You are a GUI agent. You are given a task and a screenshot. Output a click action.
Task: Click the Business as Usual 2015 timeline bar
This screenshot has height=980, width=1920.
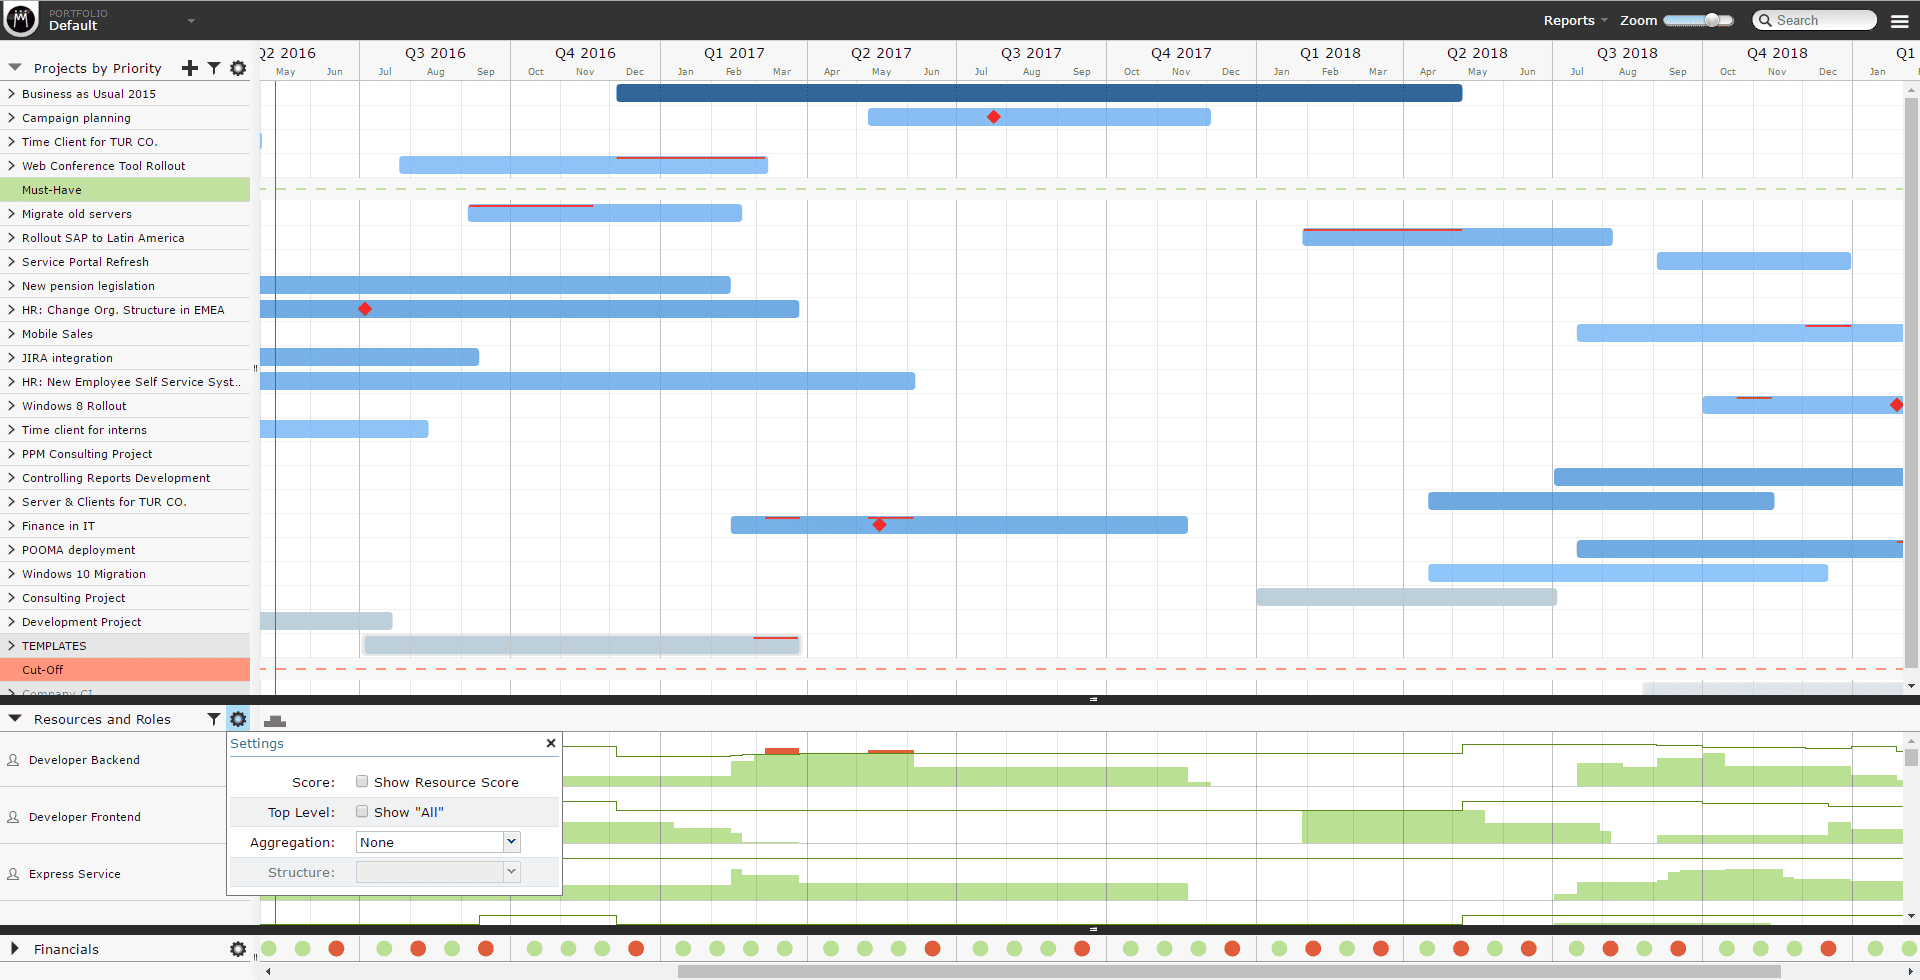tap(1039, 93)
